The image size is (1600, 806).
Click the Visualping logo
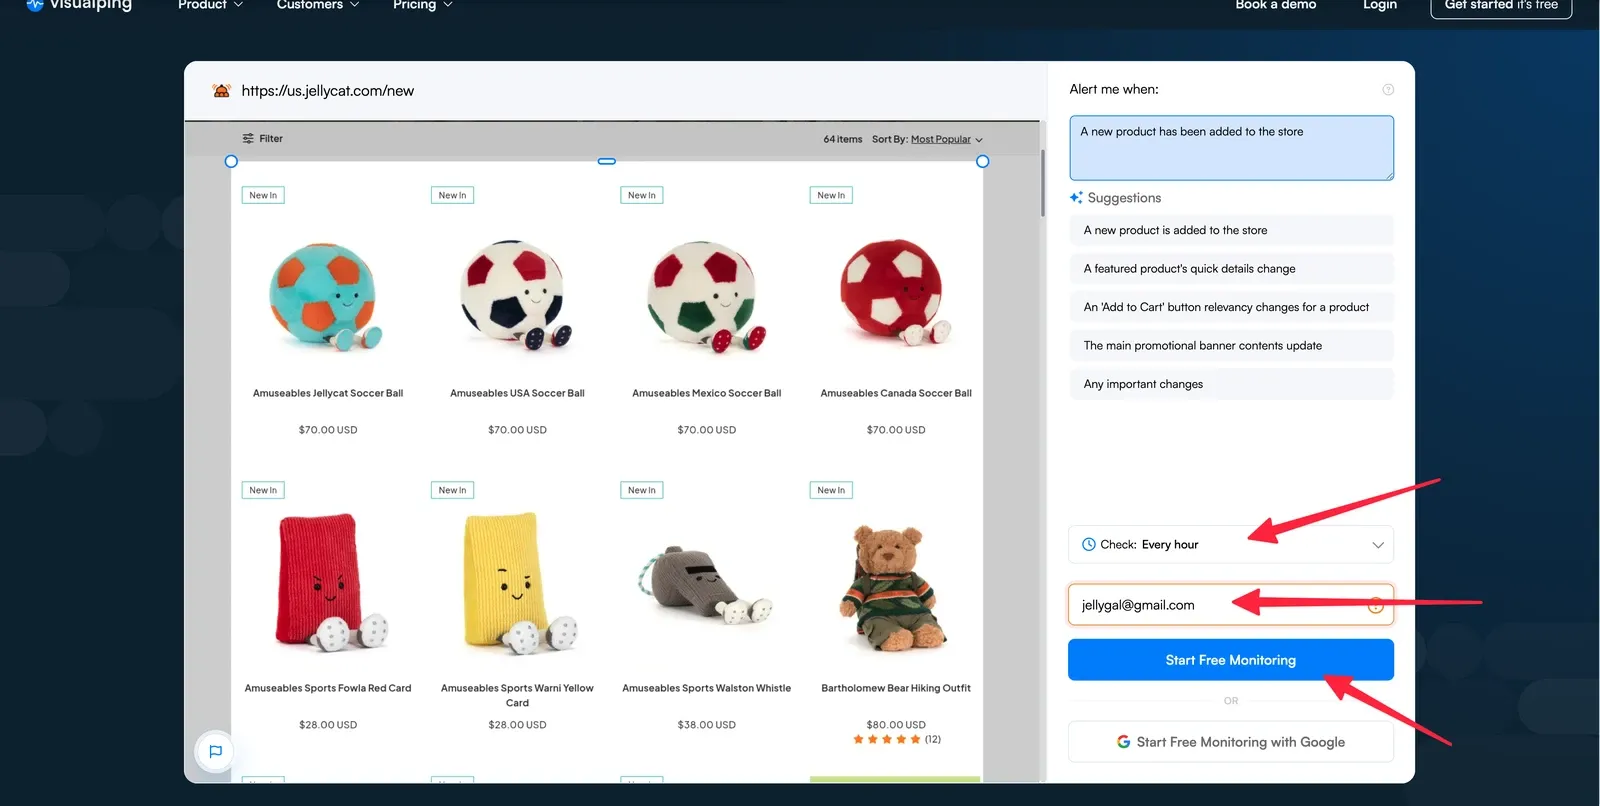pyautogui.click(x=79, y=5)
